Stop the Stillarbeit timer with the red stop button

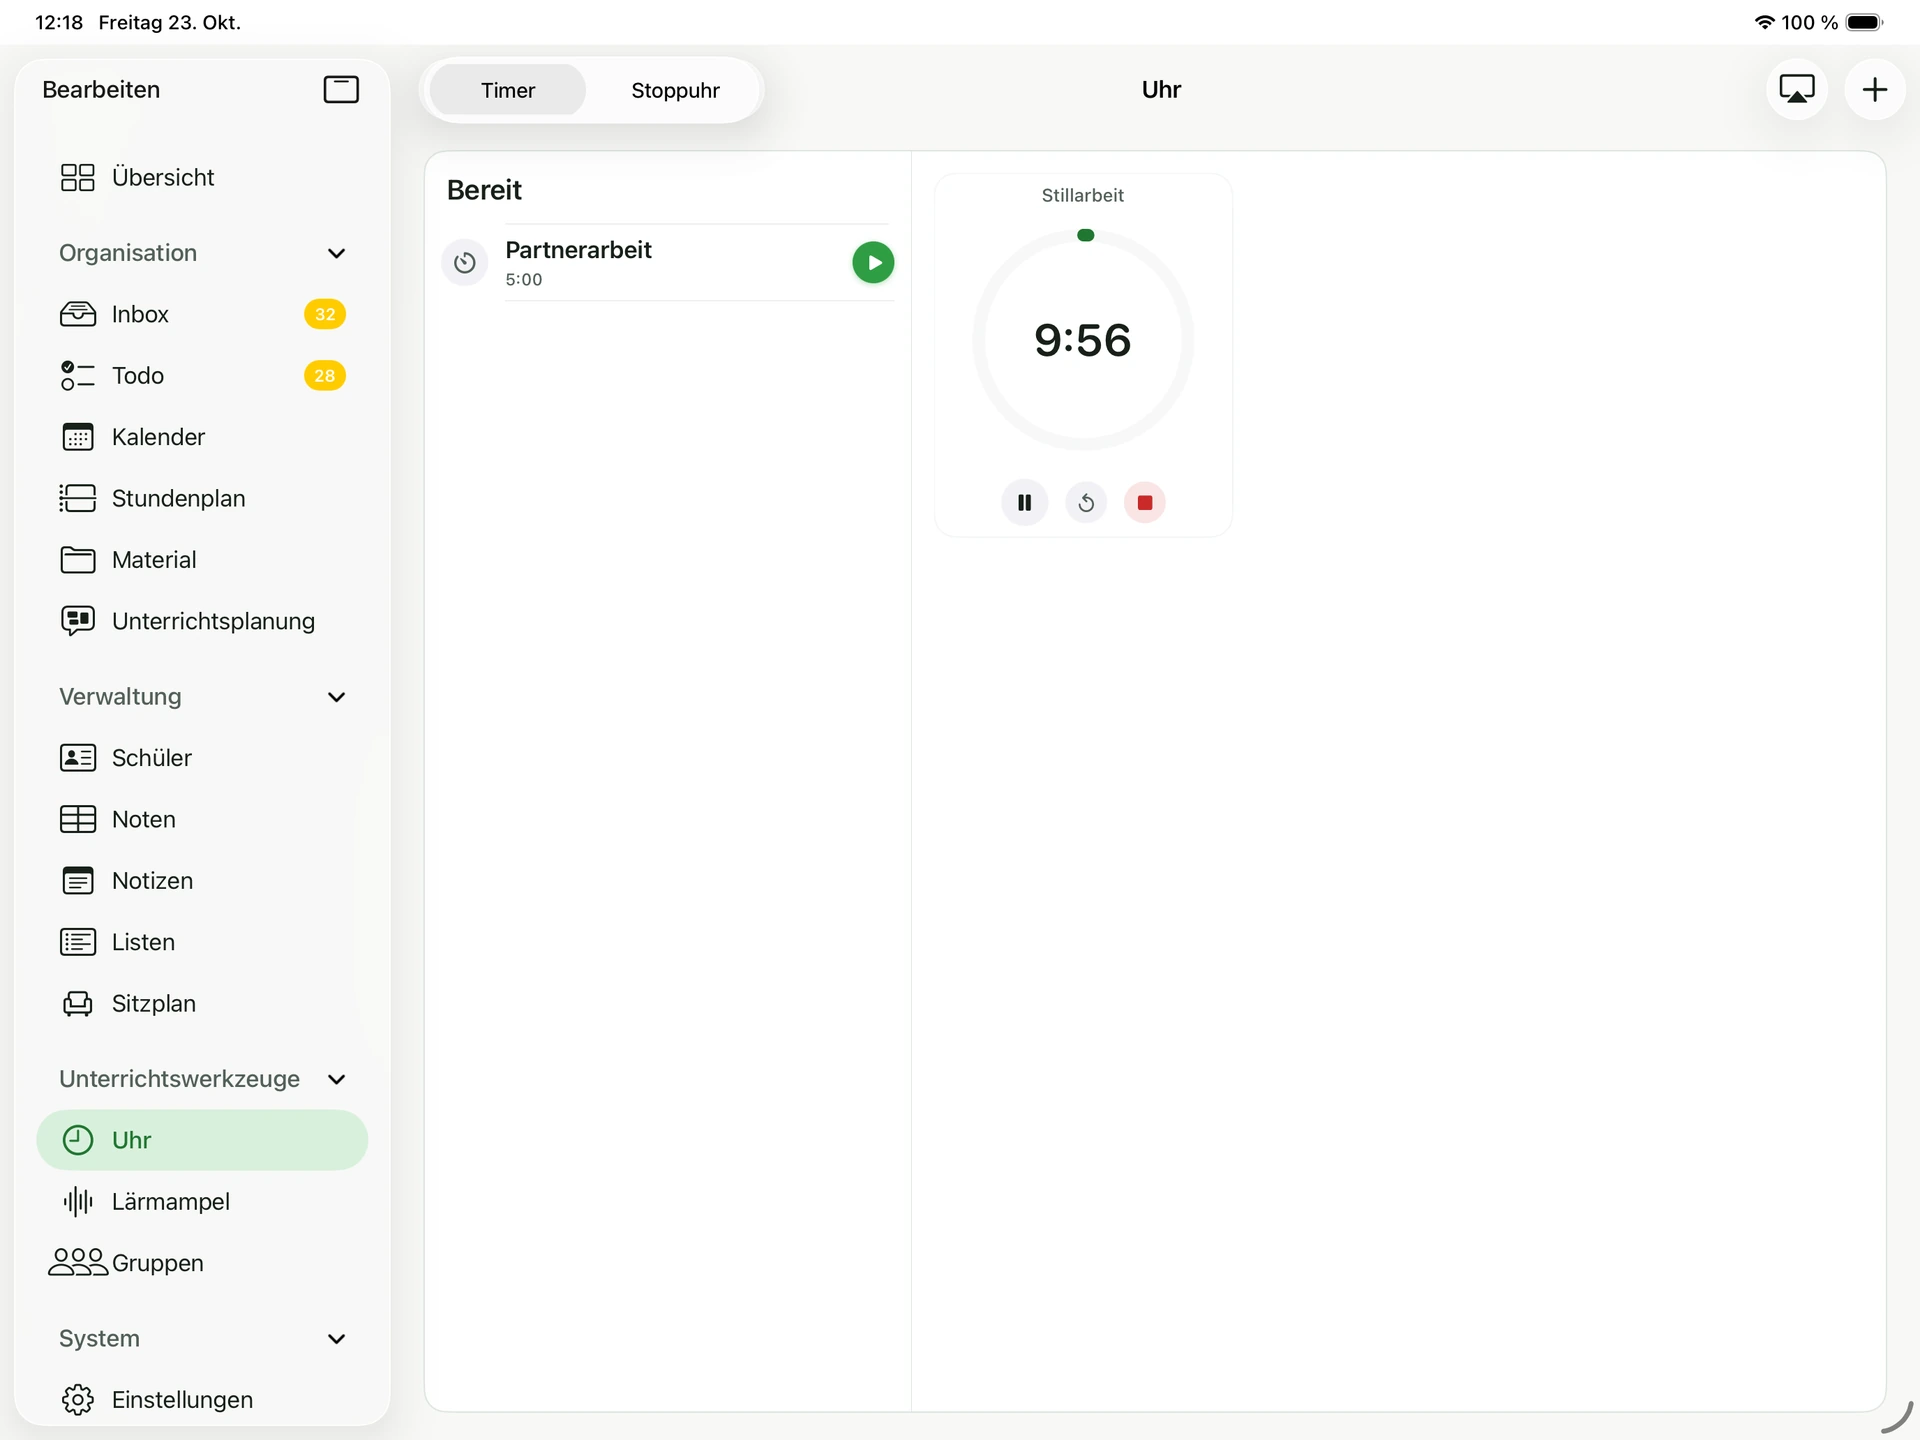coord(1145,503)
